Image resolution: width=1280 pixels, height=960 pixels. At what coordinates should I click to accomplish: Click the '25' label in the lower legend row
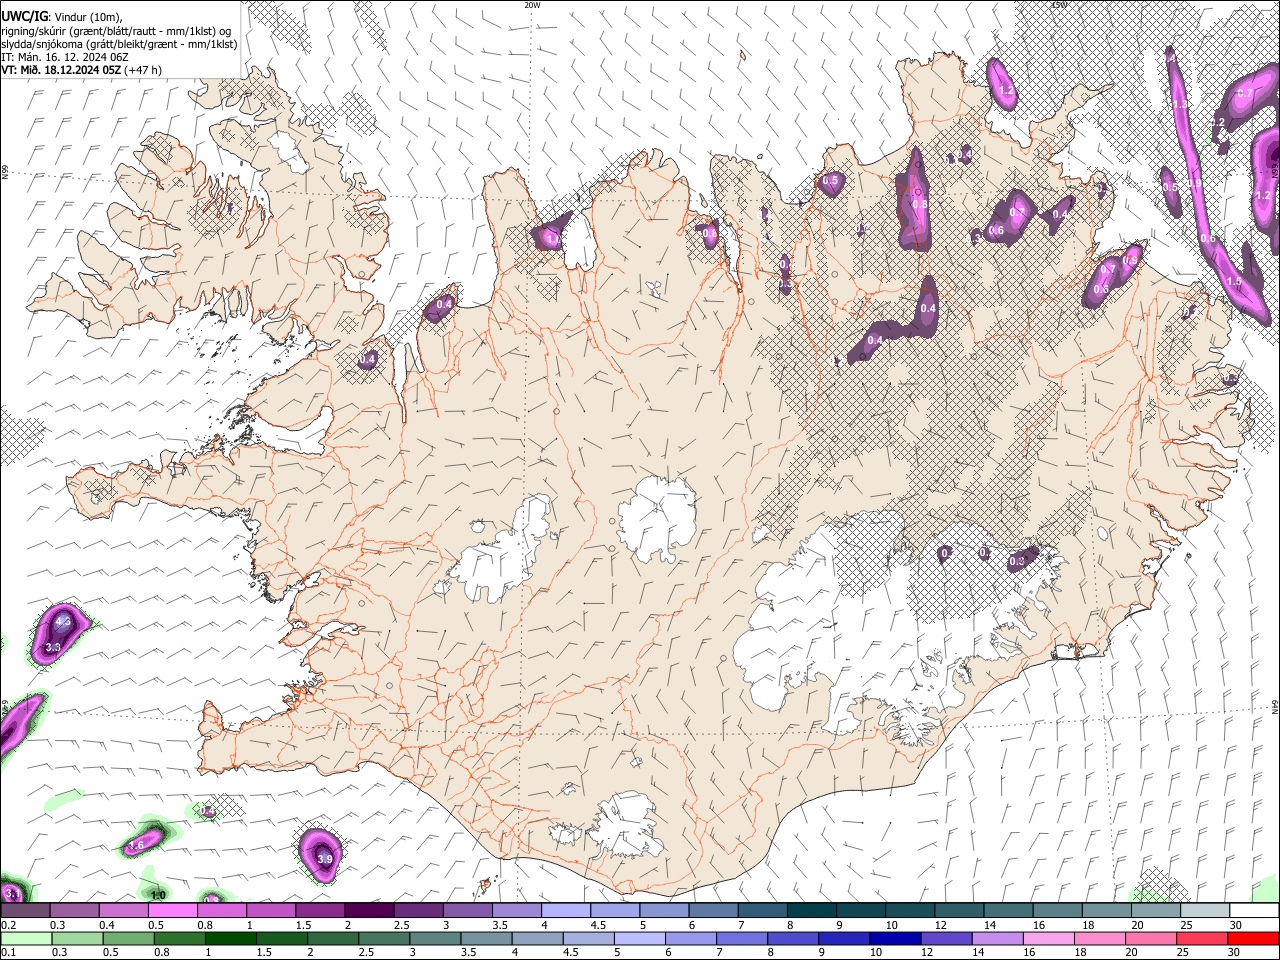click(x=1184, y=952)
